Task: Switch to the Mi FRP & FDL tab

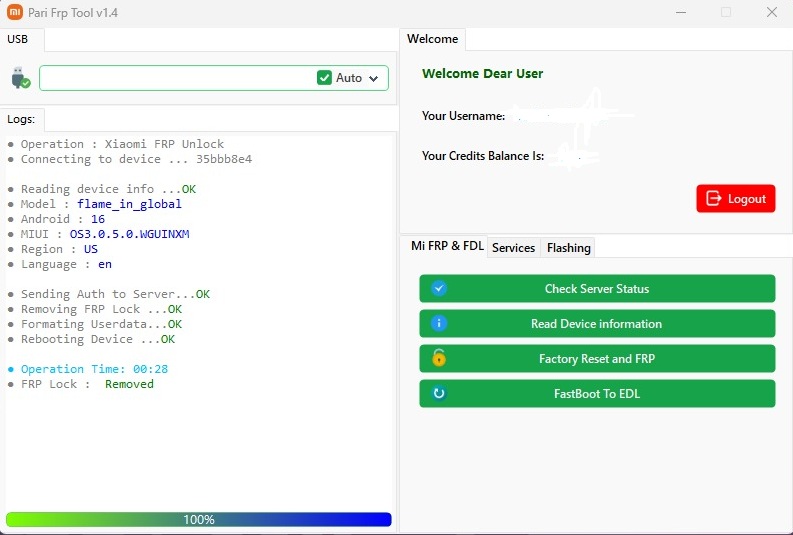Action: pyautogui.click(x=447, y=246)
